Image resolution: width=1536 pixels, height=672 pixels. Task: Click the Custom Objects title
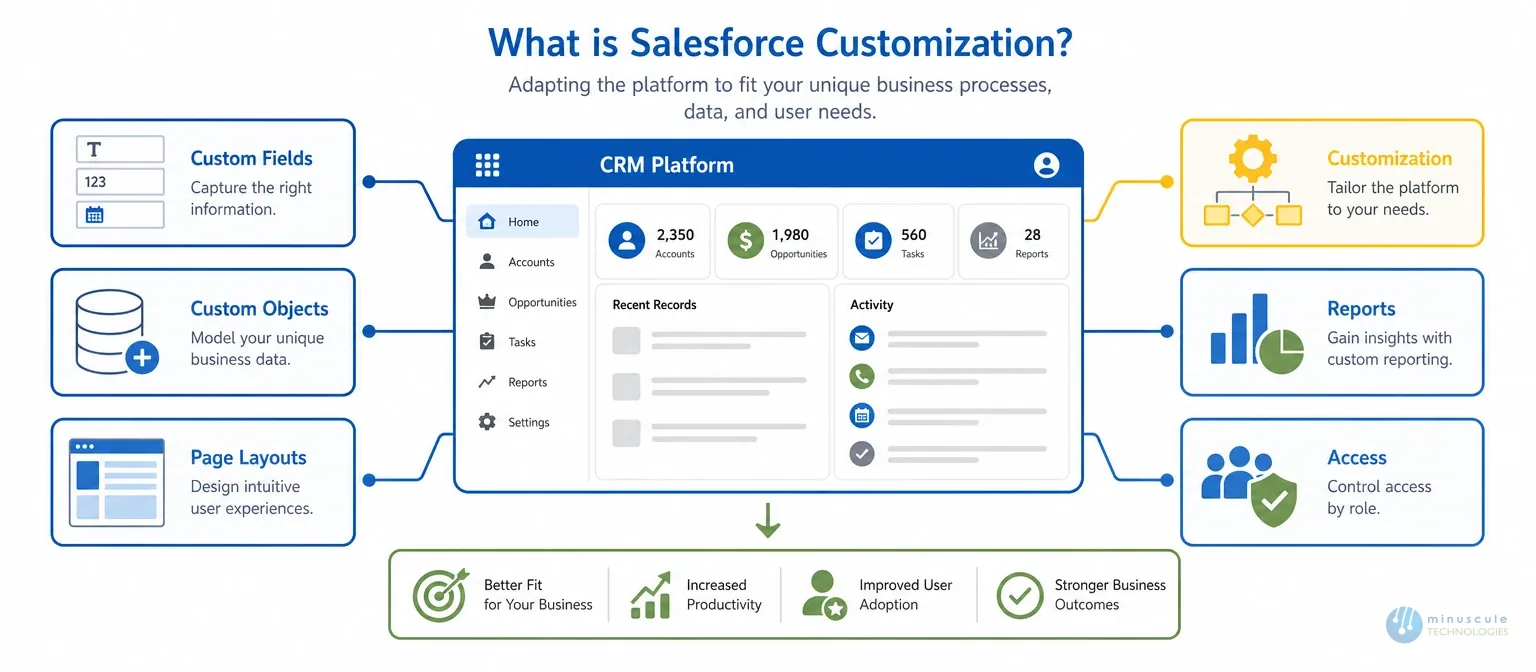pyautogui.click(x=259, y=309)
